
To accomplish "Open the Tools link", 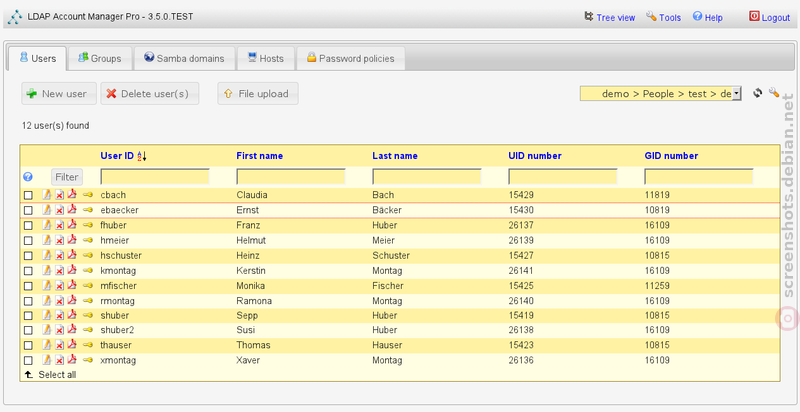I will (x=663, y=17).
